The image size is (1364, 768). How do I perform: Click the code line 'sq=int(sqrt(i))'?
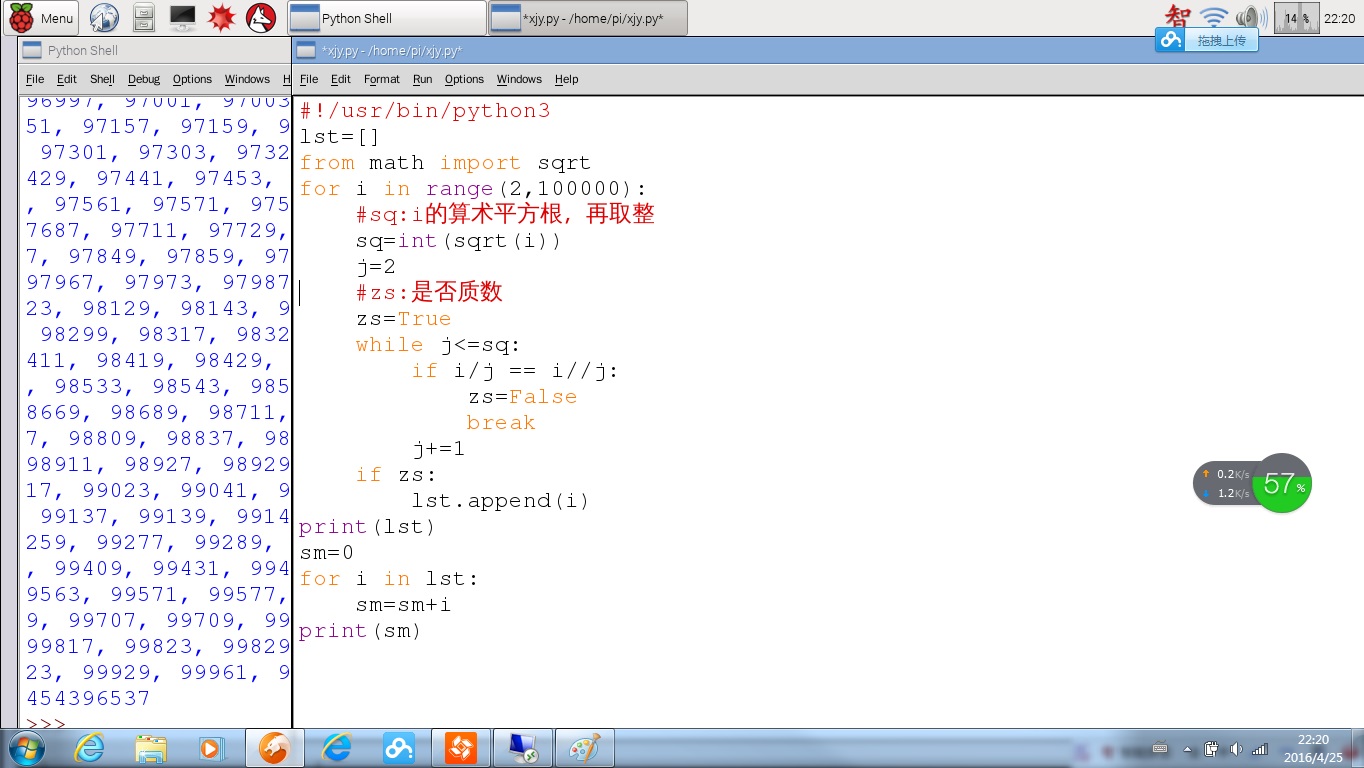(459, 240)
